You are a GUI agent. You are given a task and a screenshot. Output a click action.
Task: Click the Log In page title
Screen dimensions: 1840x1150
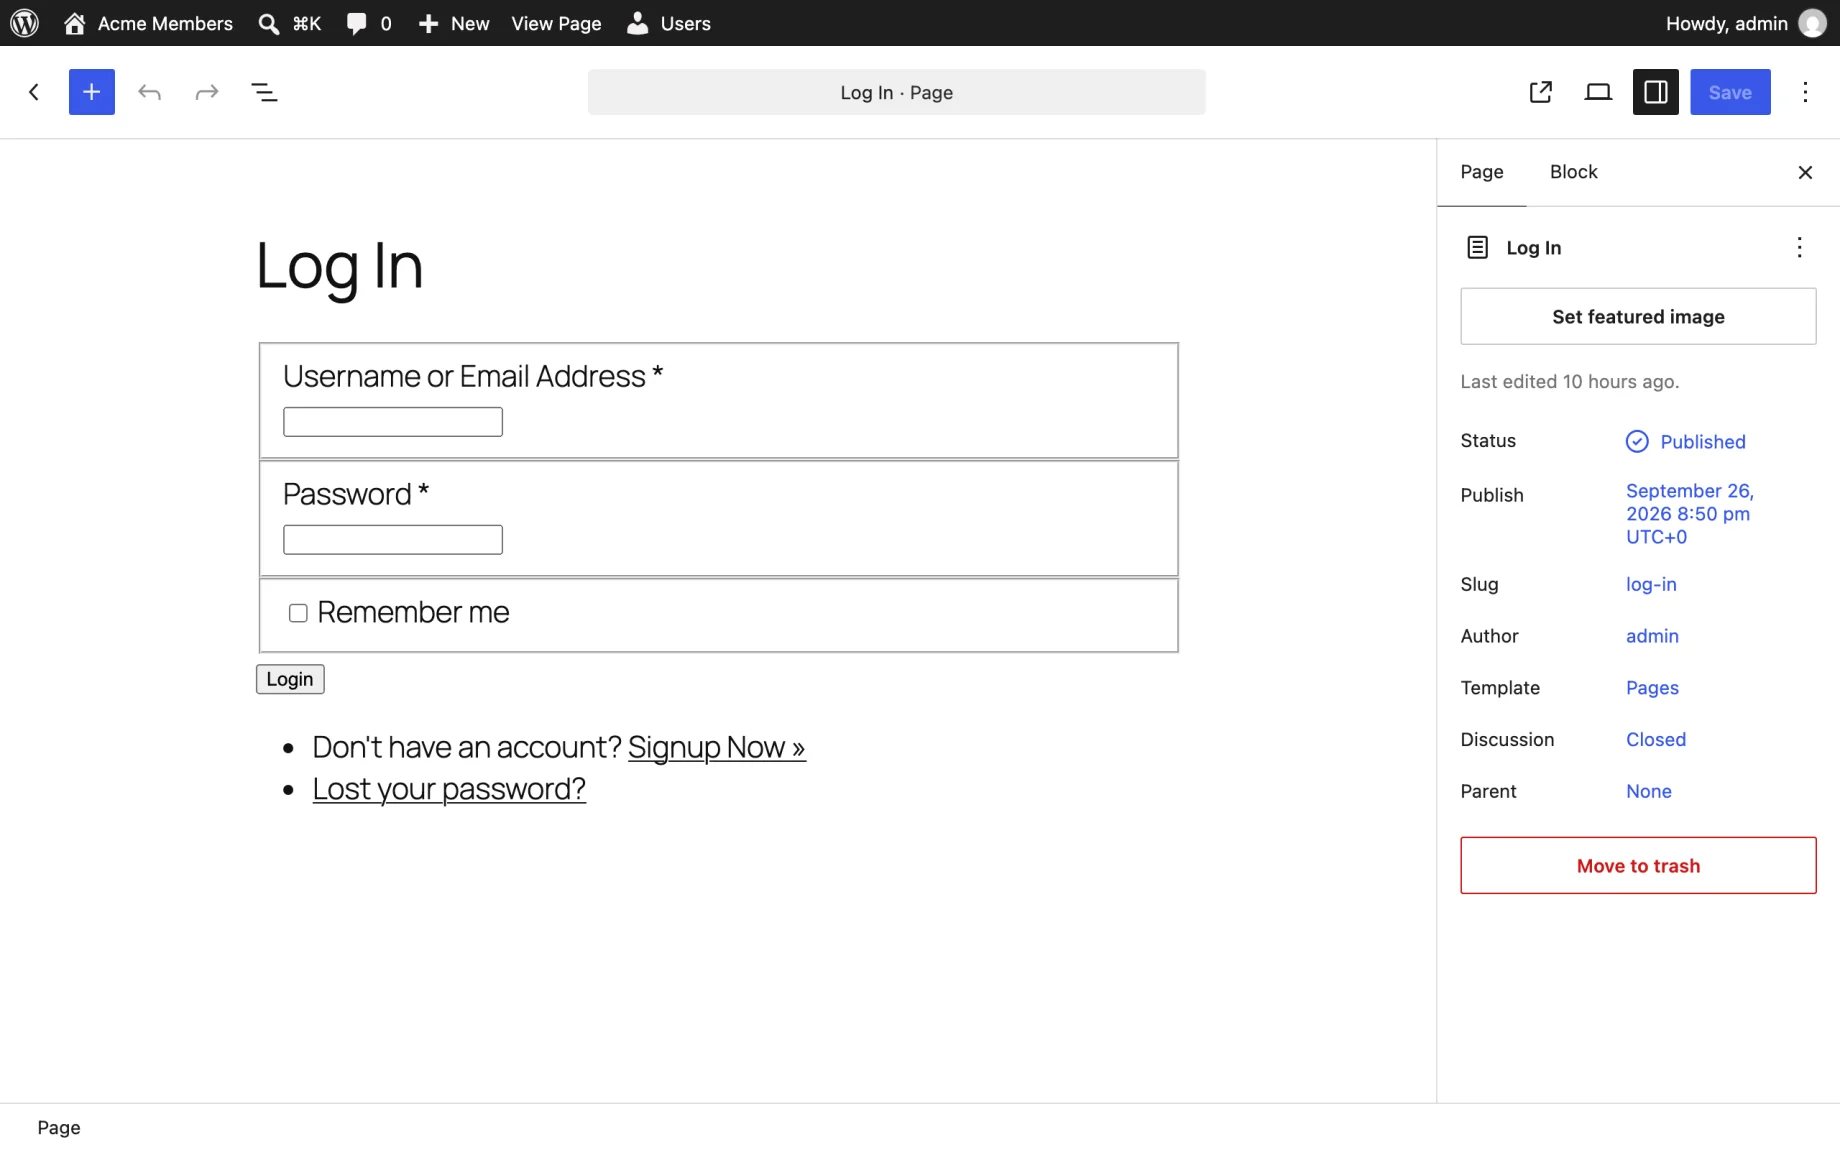[340, 266]
